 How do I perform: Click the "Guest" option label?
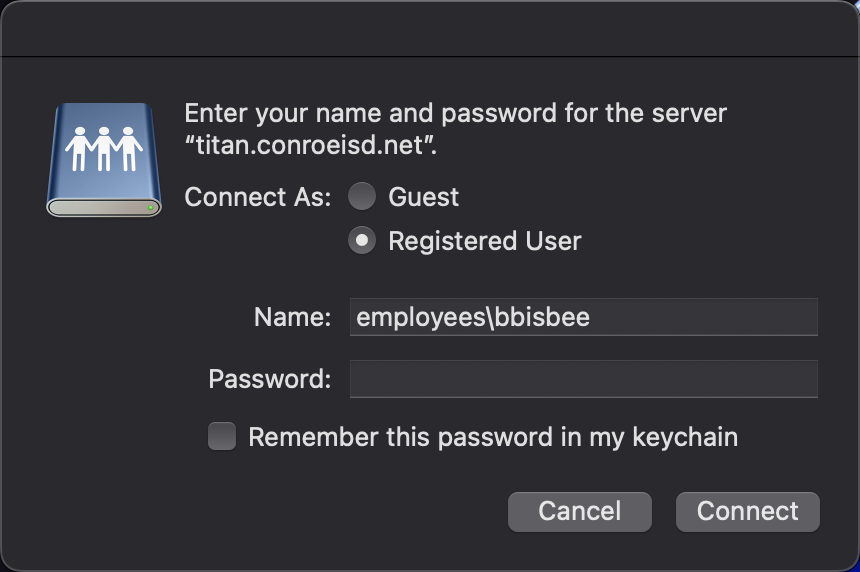424,197
